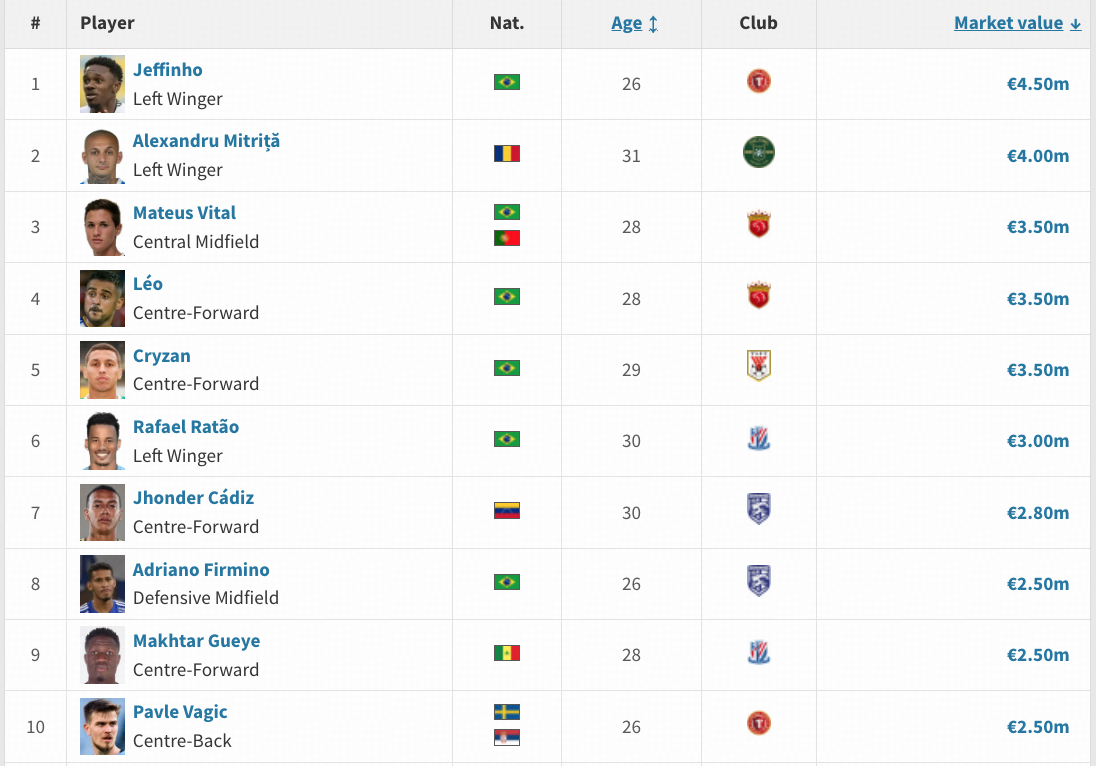This screenshot has height=766, width=1096.
Task: Open Pavle Vagic's €2.50m market value
Action: [1037, 727]
